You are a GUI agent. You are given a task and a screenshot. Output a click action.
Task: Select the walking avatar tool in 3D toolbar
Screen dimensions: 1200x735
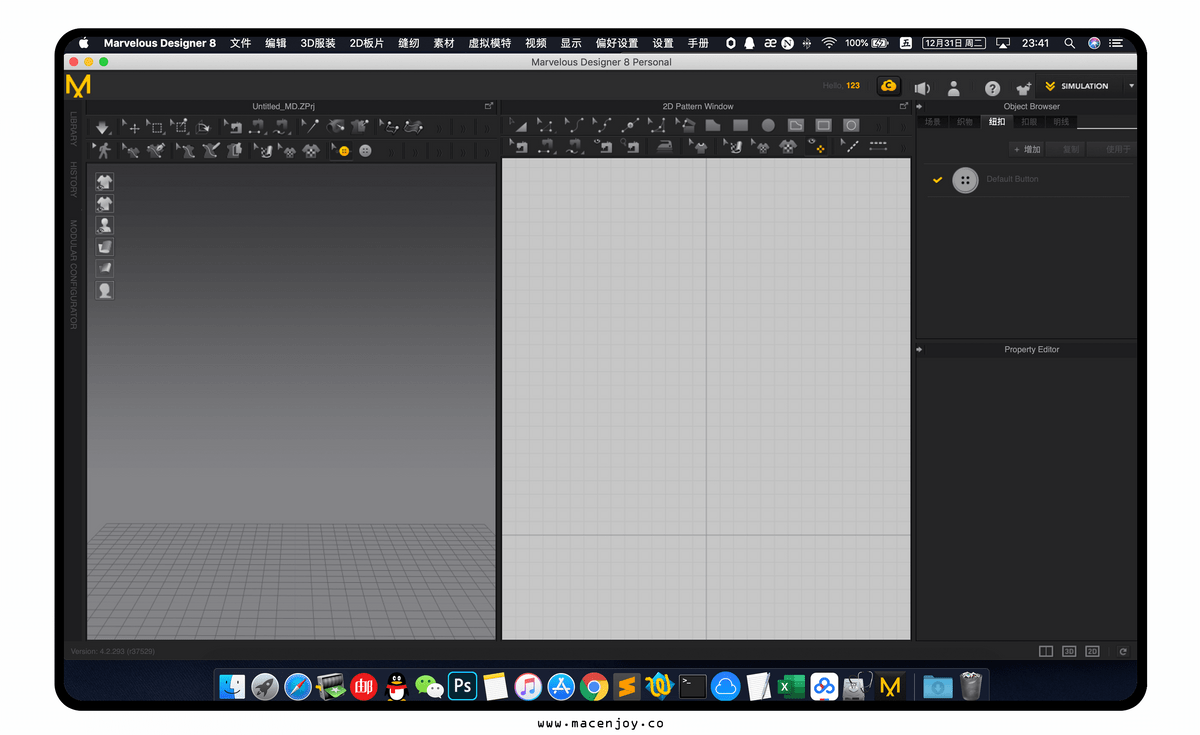pyautogui.click(x=102, y=150)
